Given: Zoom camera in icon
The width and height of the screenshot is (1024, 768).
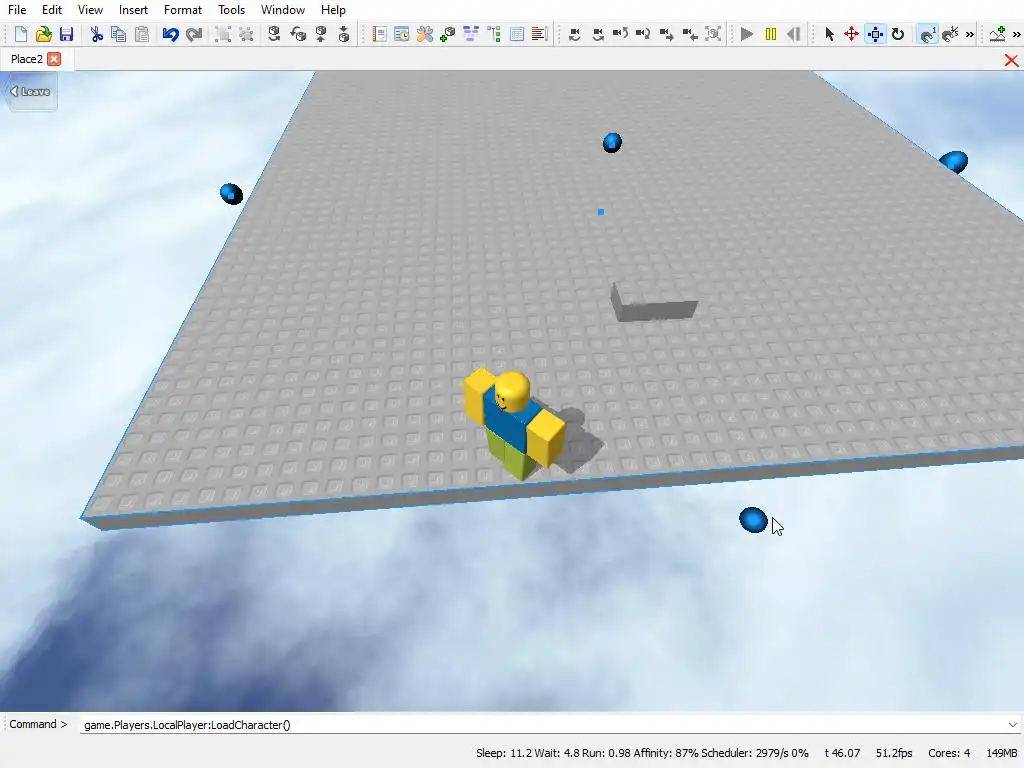Looking at the screenshot, I should pos(667,34).
